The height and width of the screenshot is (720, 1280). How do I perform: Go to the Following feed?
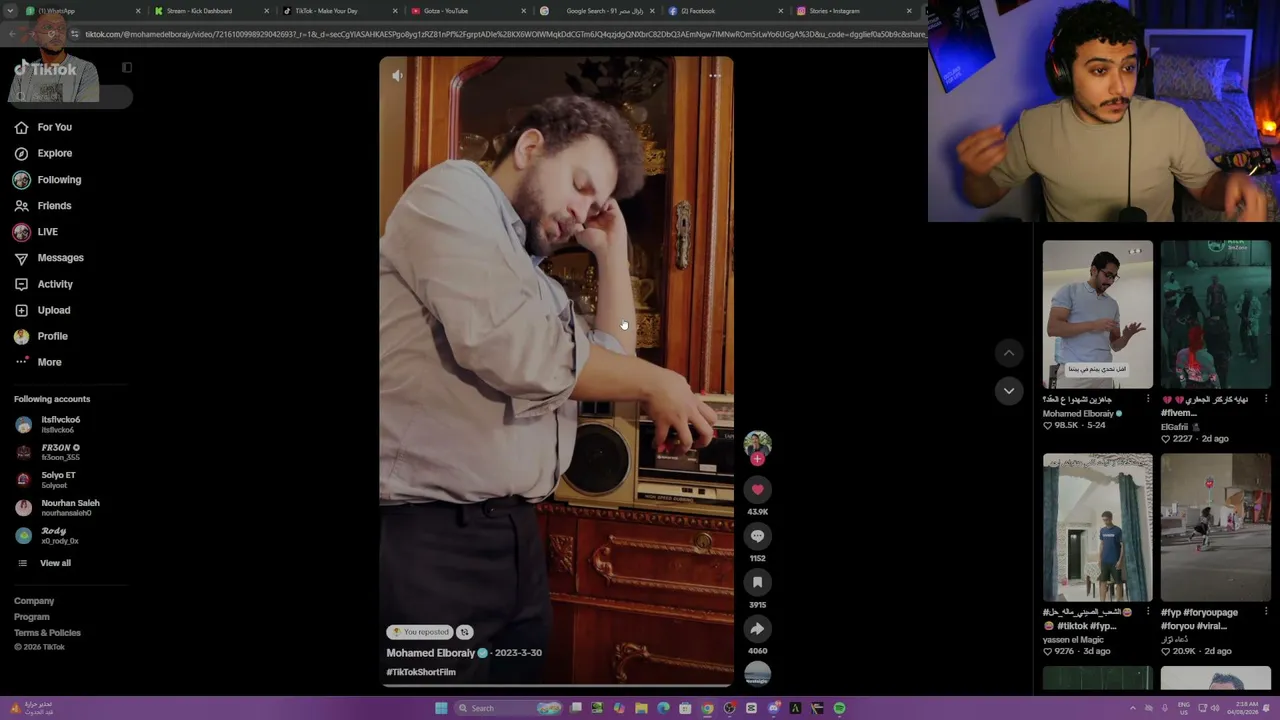click(47, 180)
